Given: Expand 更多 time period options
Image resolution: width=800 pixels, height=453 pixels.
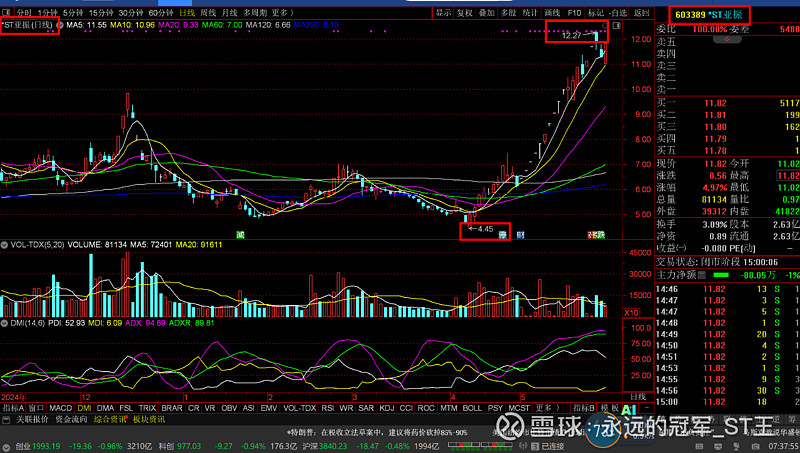Looking at the screenshot, I should (x=282, y=13).
